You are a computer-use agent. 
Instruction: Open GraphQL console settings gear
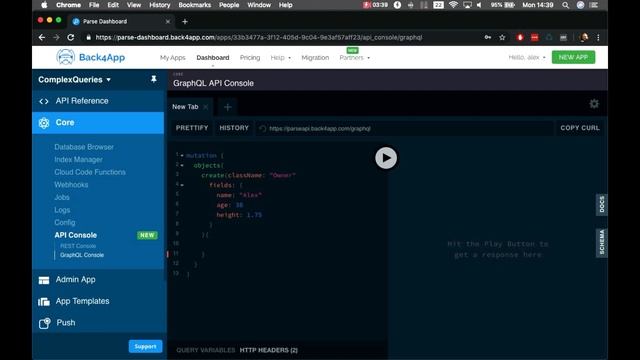coord(594,104)
